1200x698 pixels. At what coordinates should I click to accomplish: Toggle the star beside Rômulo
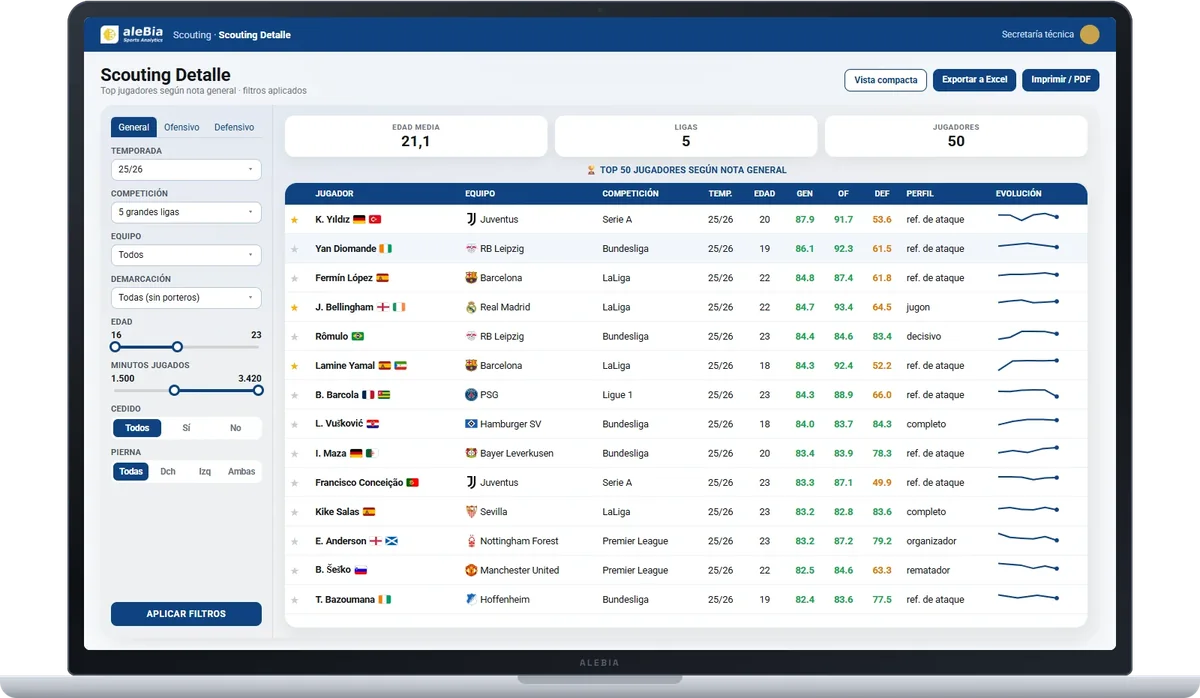point(294,337)
